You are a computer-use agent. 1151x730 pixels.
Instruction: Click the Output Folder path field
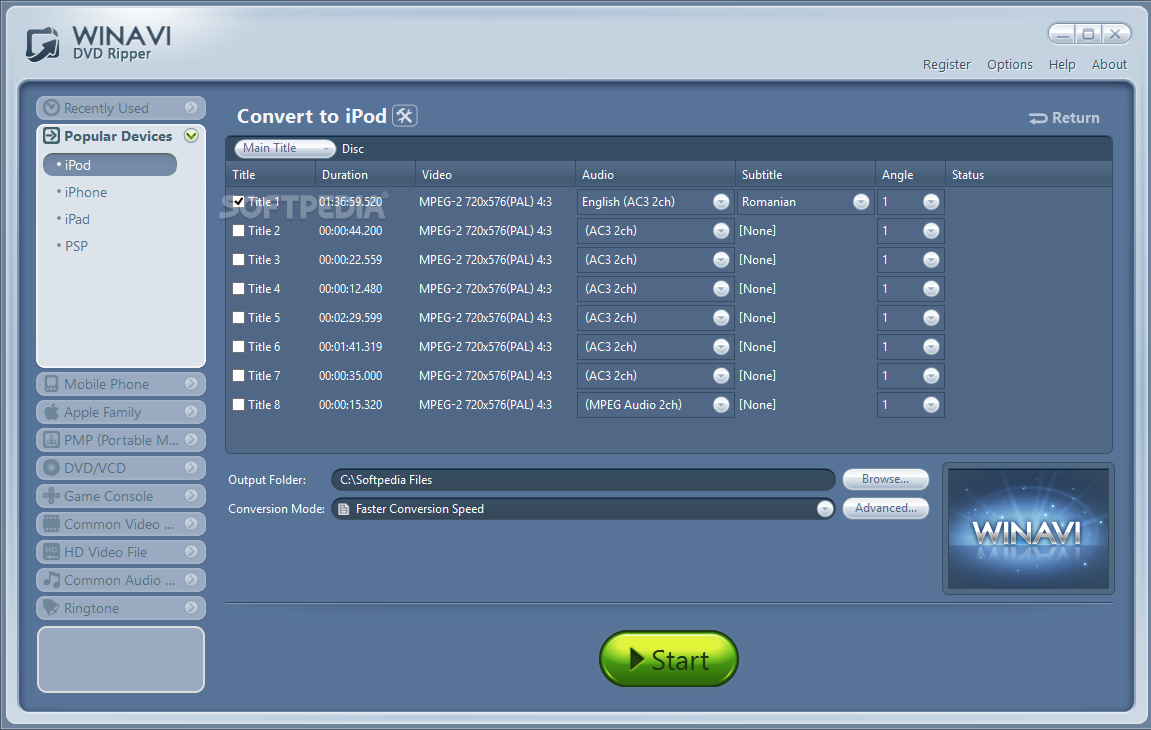583,480
